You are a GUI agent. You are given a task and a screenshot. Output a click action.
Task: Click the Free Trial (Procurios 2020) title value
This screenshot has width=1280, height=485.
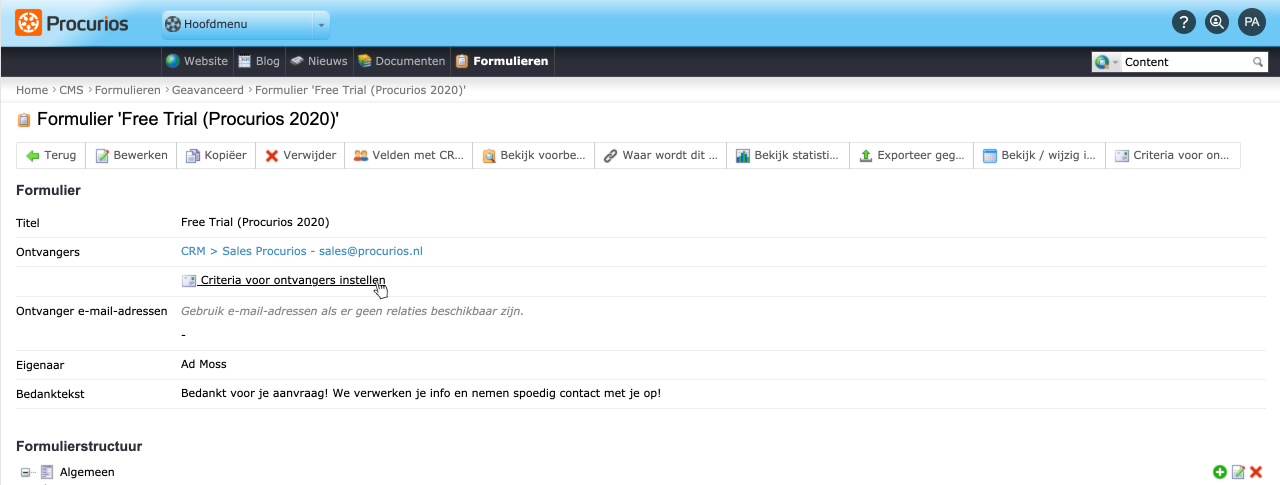(x=255, y=222)
